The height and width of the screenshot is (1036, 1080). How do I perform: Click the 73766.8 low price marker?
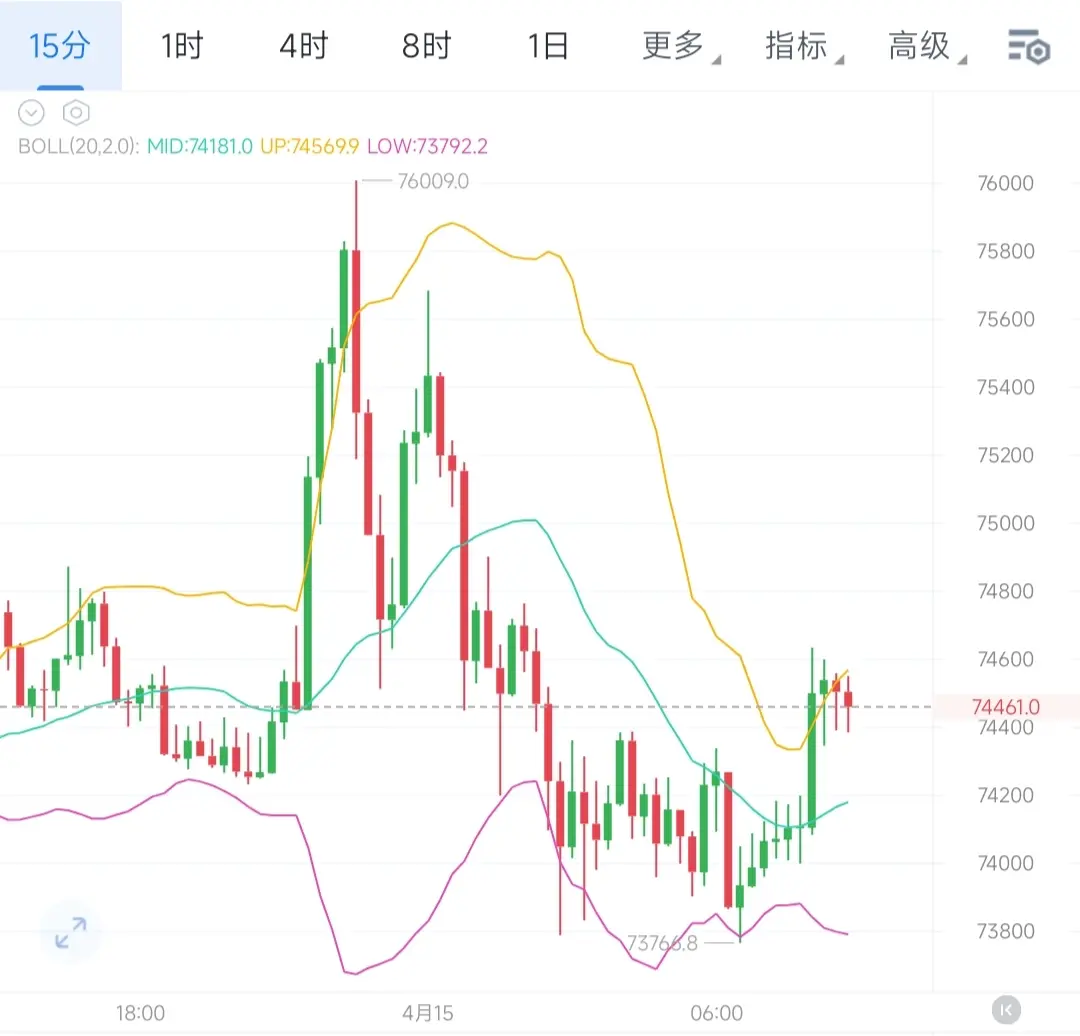tap(662, 943)
